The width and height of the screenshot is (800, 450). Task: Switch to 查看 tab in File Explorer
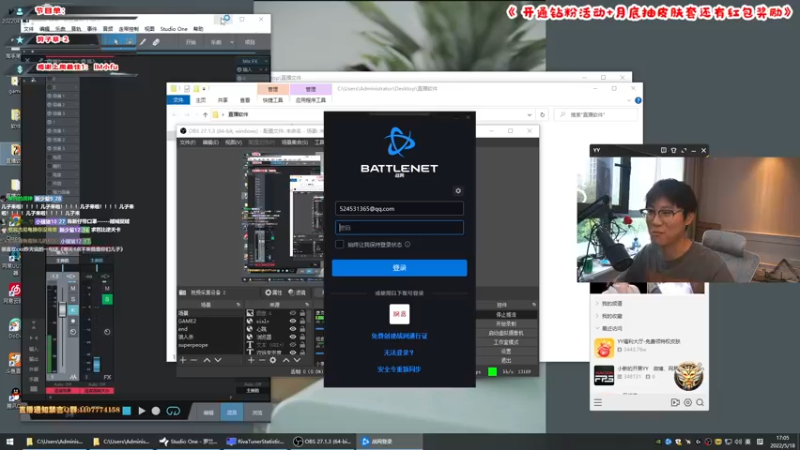(245, 100)
